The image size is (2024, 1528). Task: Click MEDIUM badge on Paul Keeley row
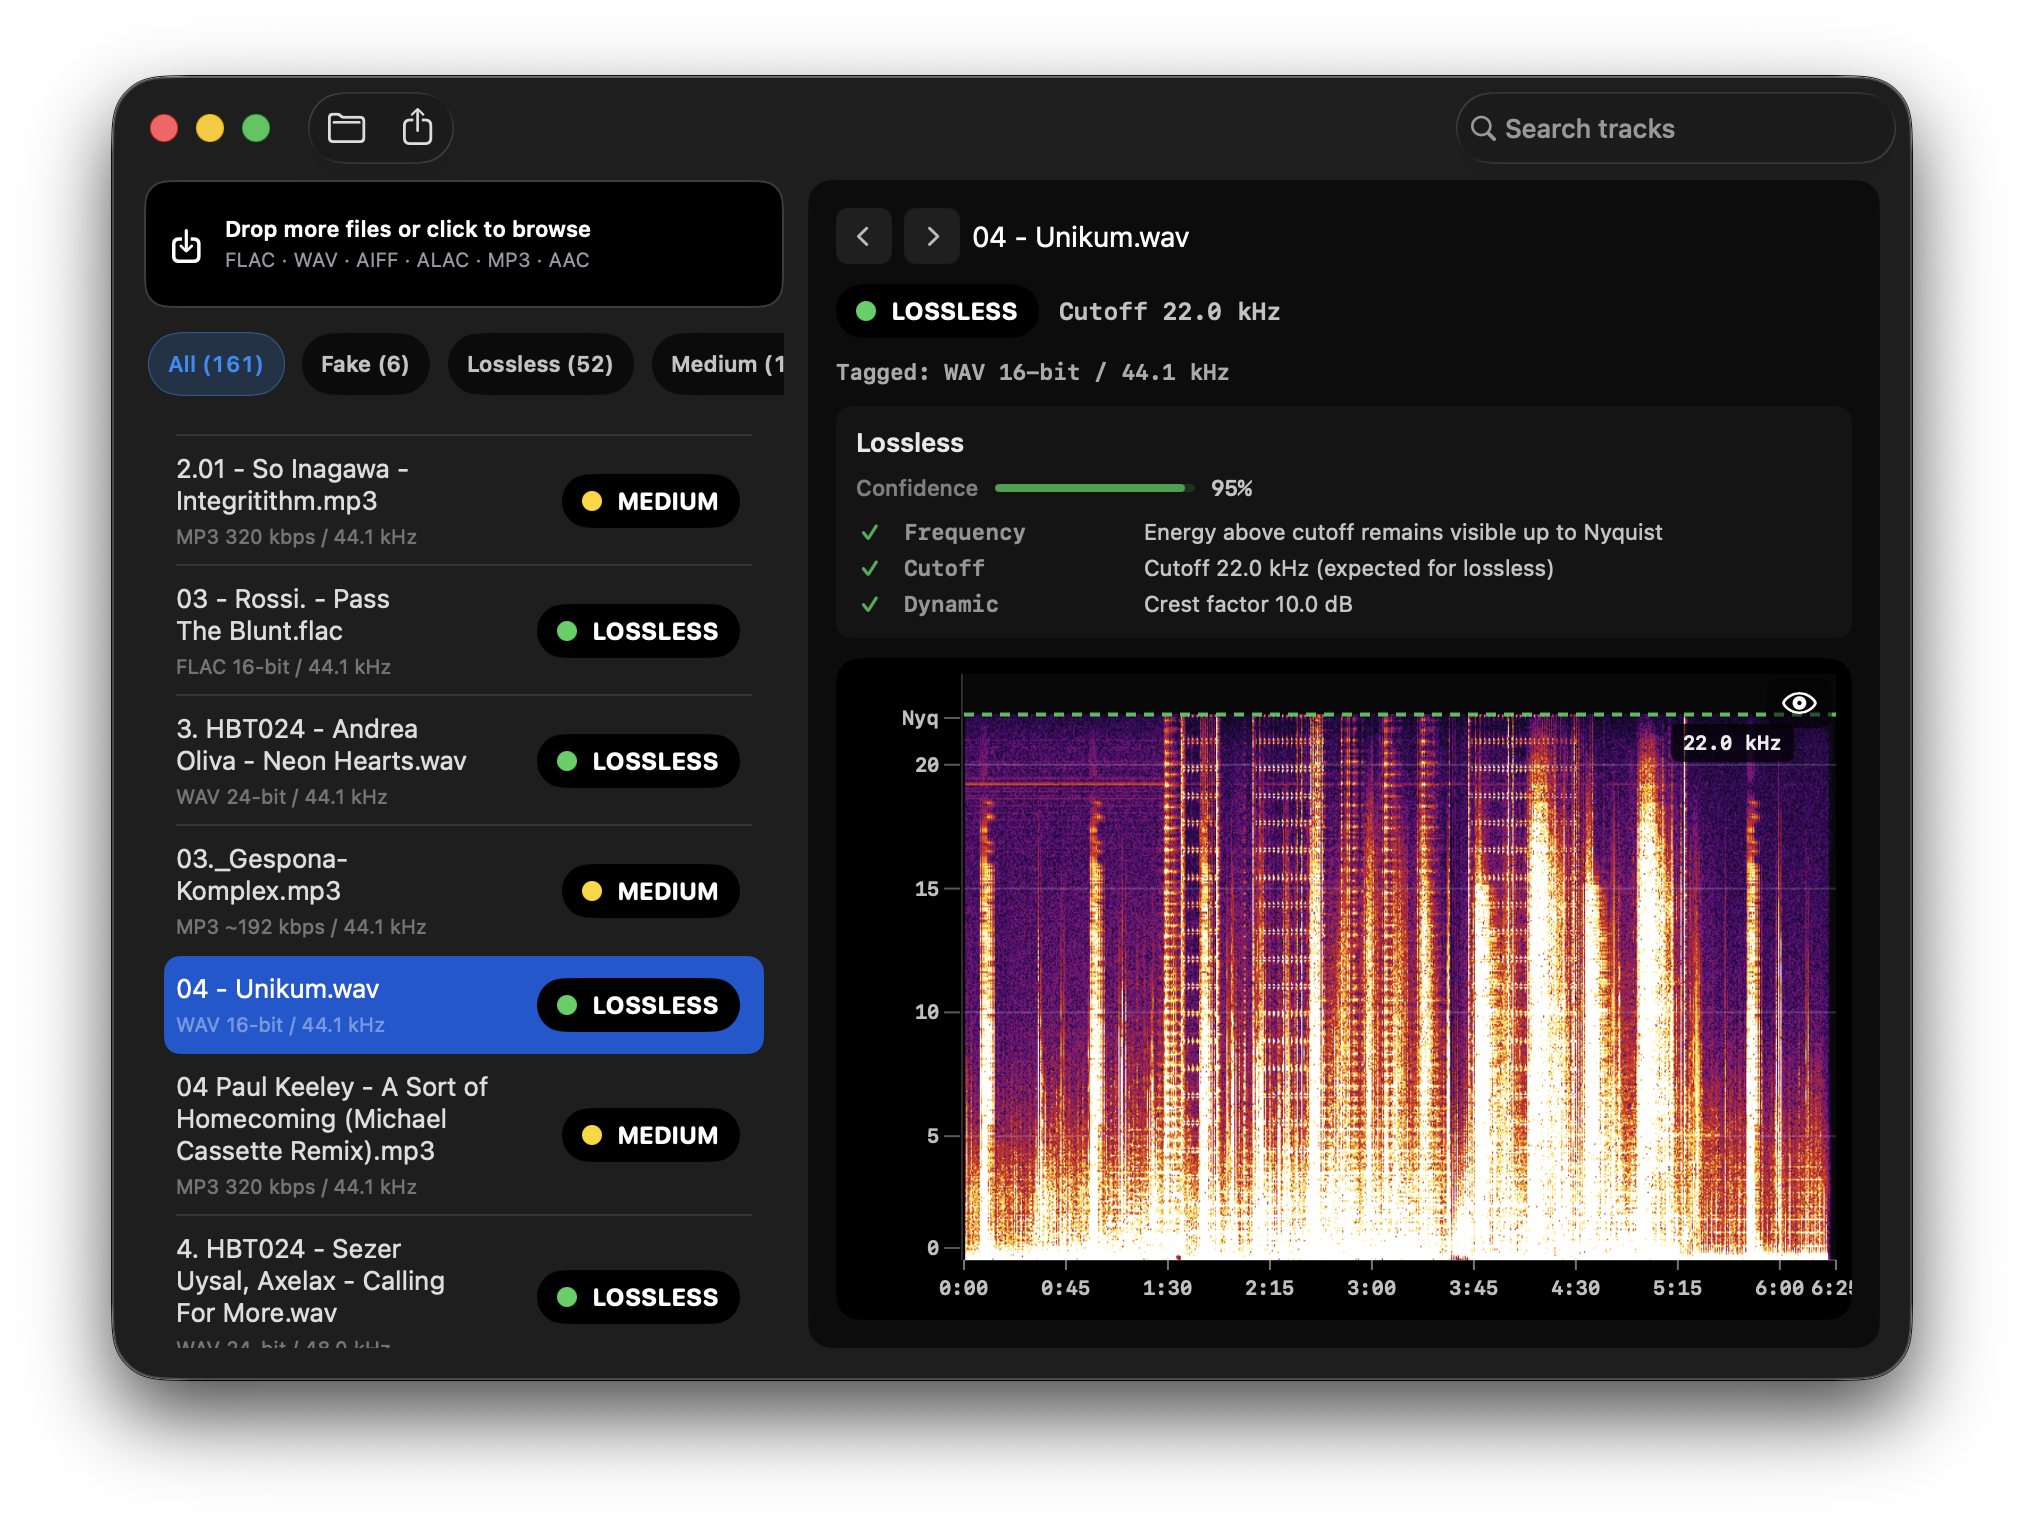(x=650, y=1135)
